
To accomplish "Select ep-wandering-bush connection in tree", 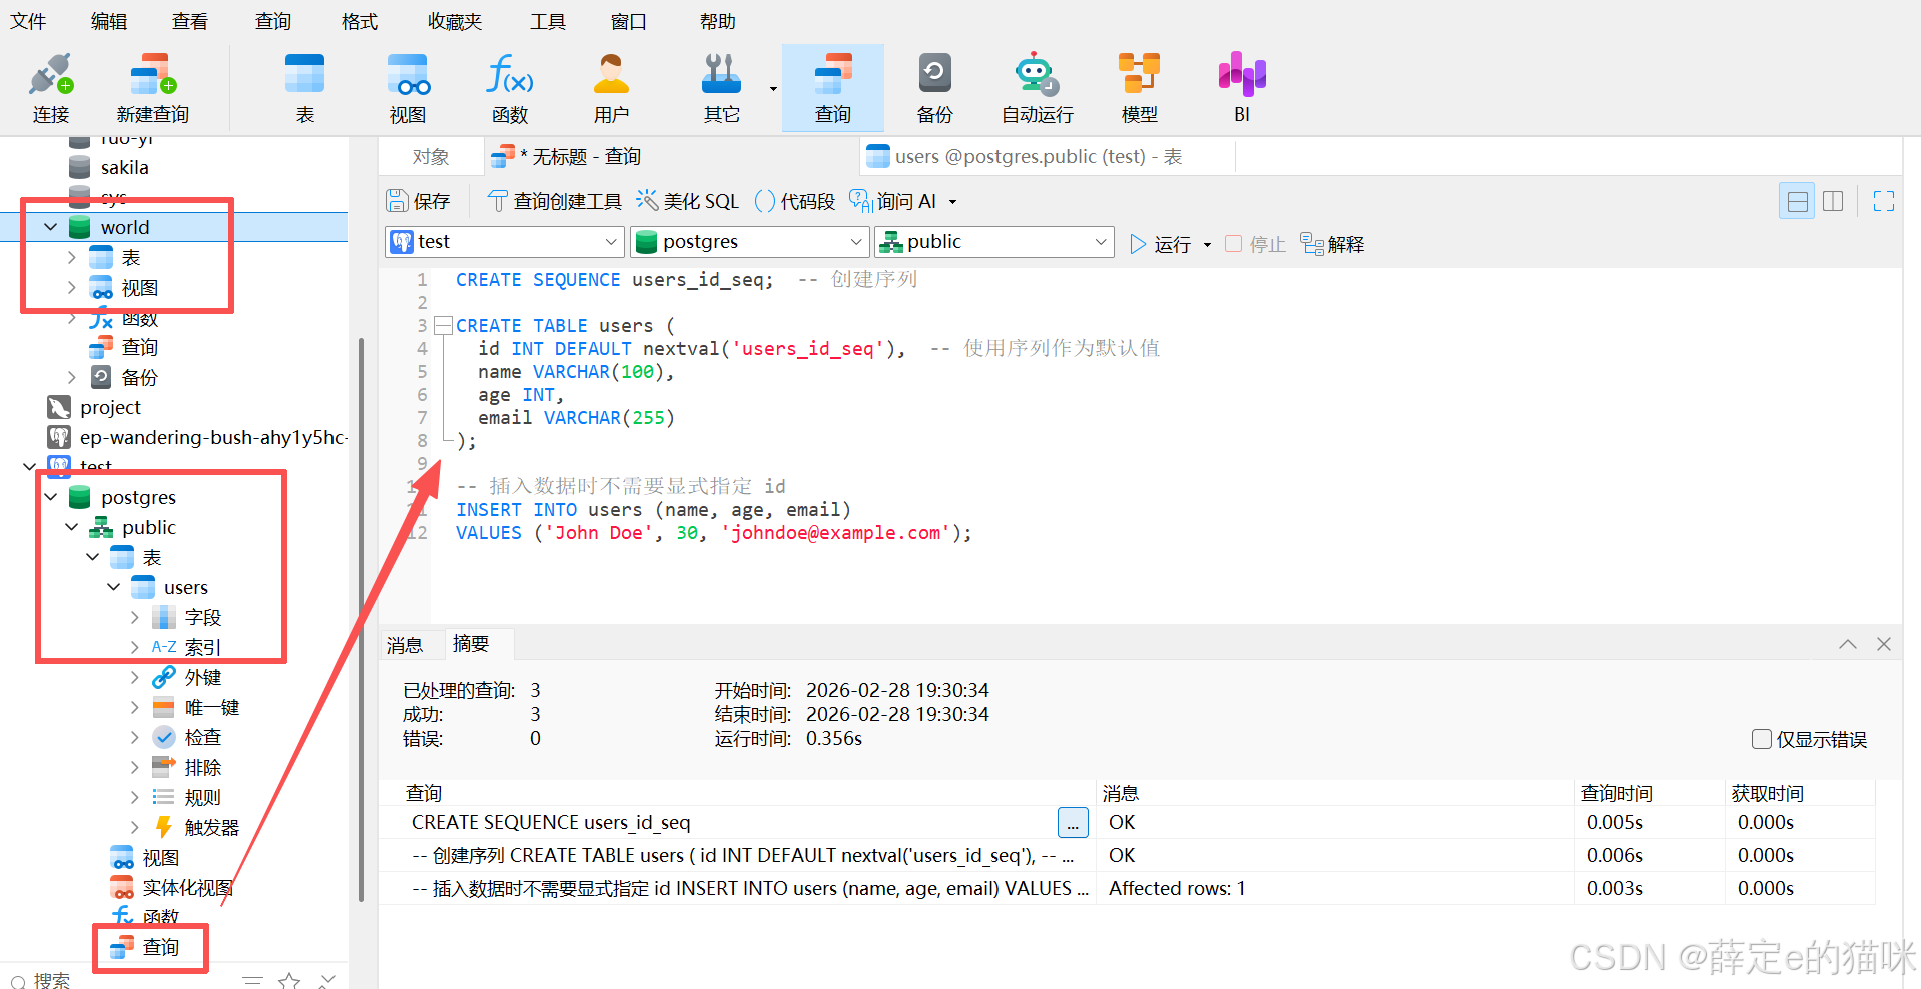I will (x=200, y=437).
